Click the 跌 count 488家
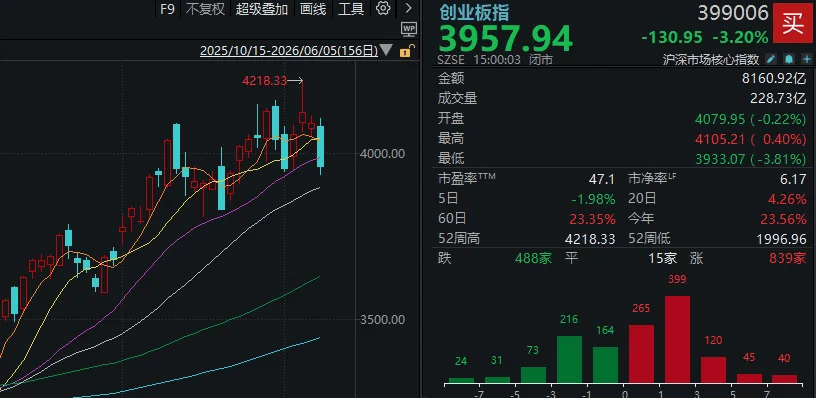Image resolution: width=816 pixels, height=398 pixels. (x=533, y=258)
